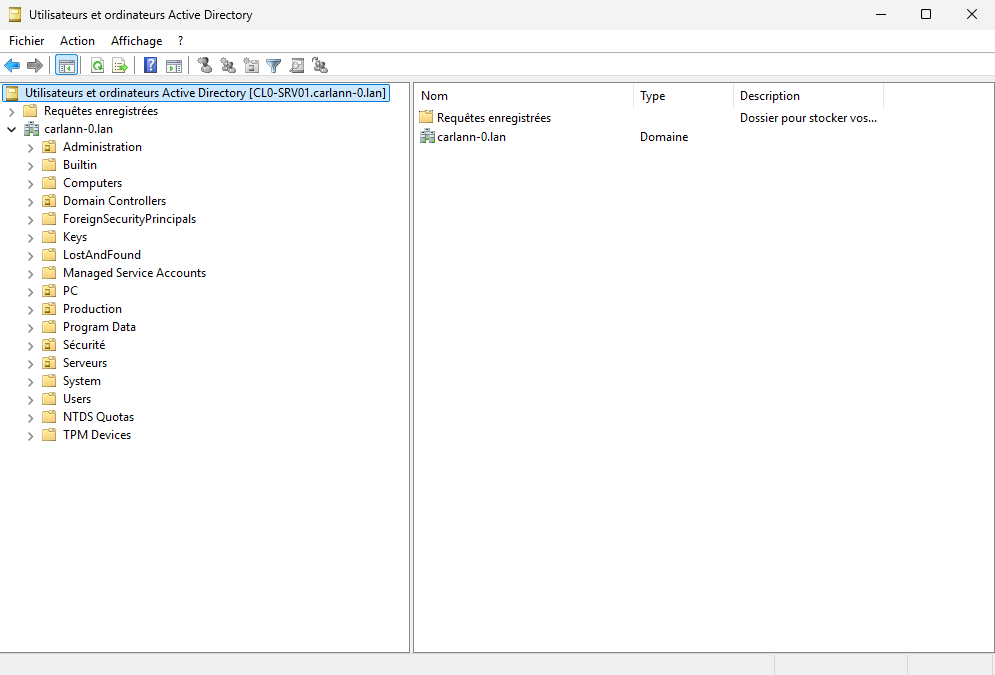Open Help via the blue question mark icon
This screenshot has width=995, height=675.
[x=150, y=65]
